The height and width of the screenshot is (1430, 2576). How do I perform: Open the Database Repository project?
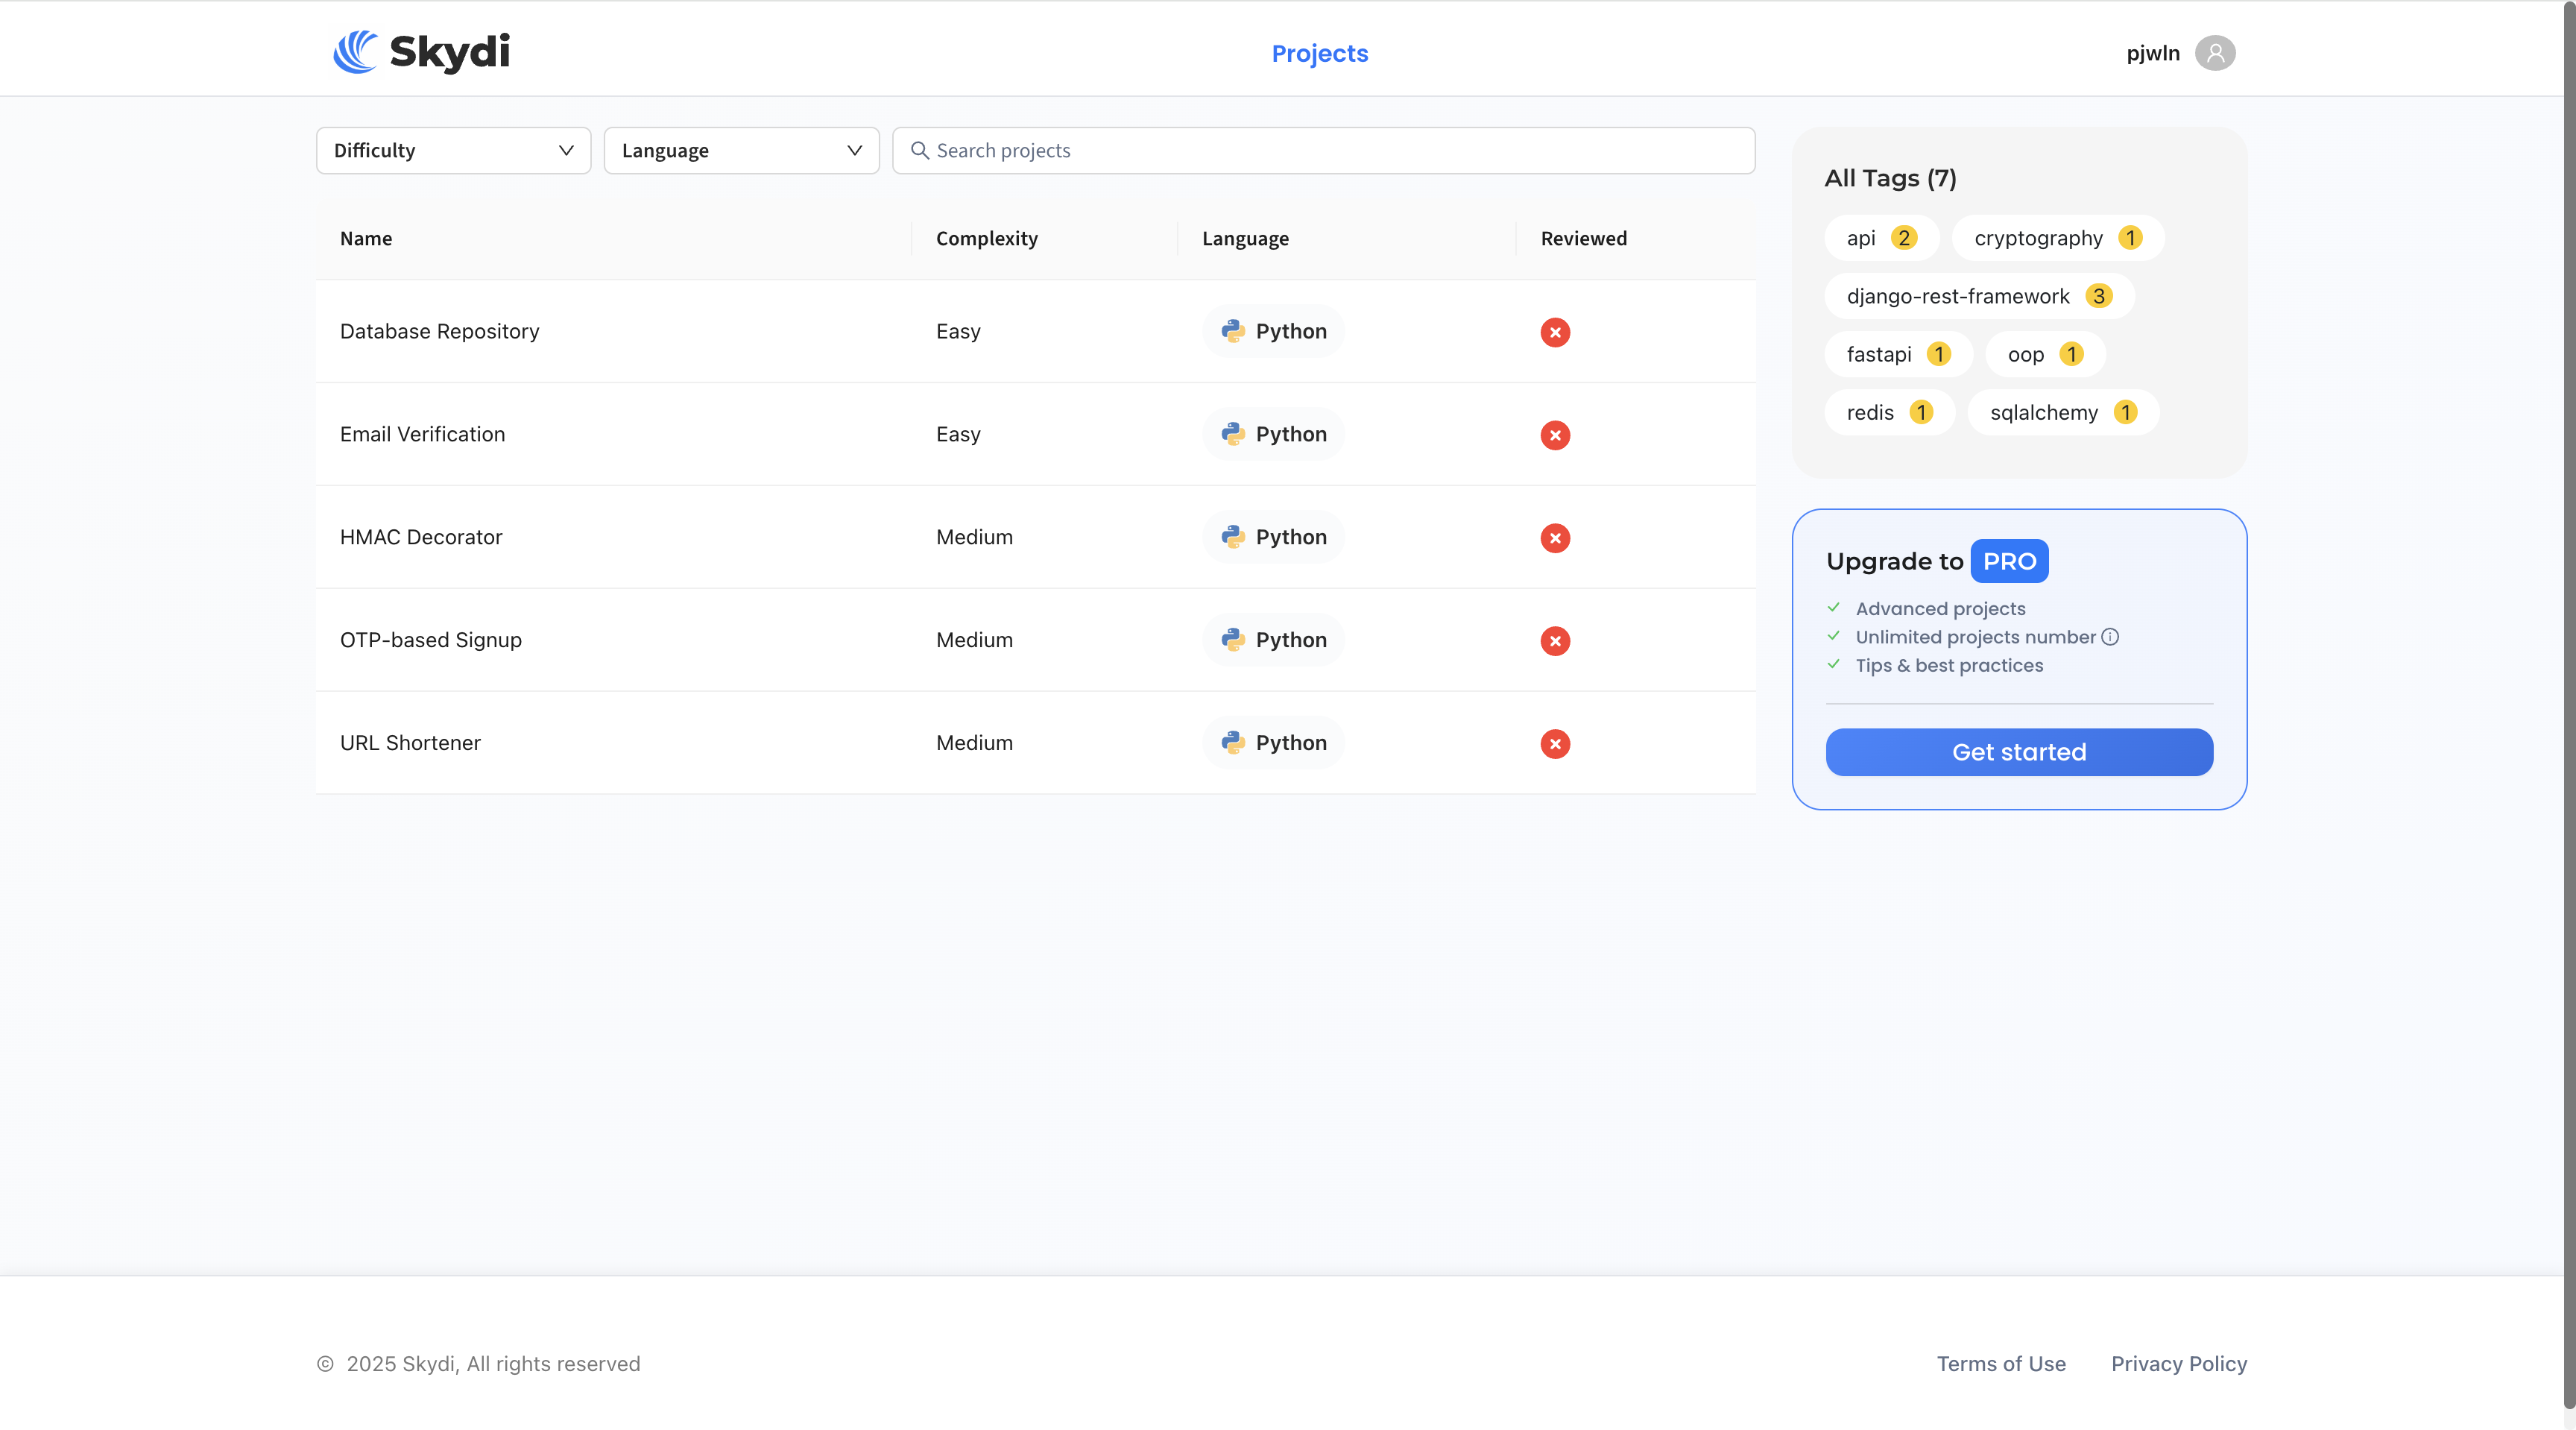439,331
